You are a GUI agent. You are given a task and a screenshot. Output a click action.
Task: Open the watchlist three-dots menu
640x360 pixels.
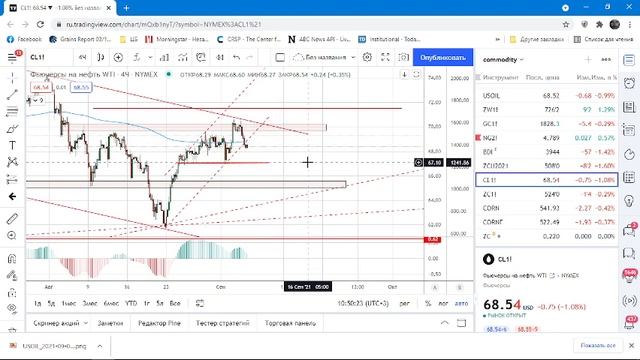pyautogui.click(x=606, y=60)
